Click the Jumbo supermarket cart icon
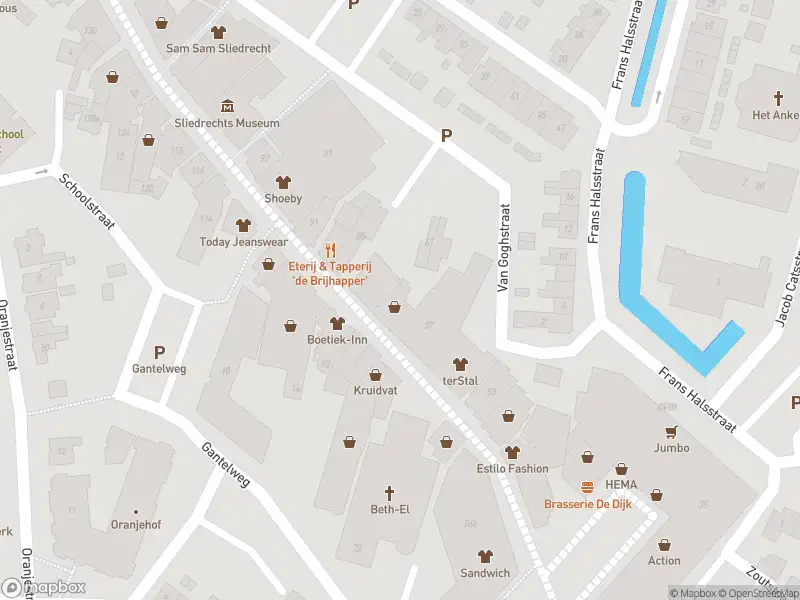 pyautogui.click(x=672, y=432)
